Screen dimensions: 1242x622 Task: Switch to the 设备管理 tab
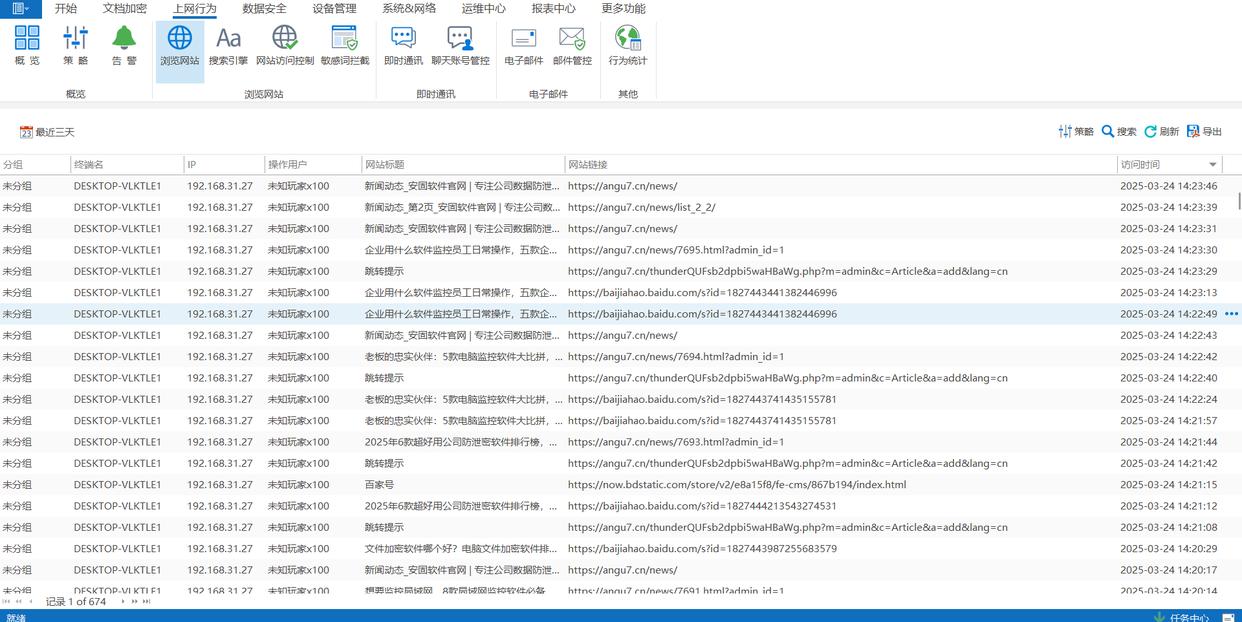334,9
